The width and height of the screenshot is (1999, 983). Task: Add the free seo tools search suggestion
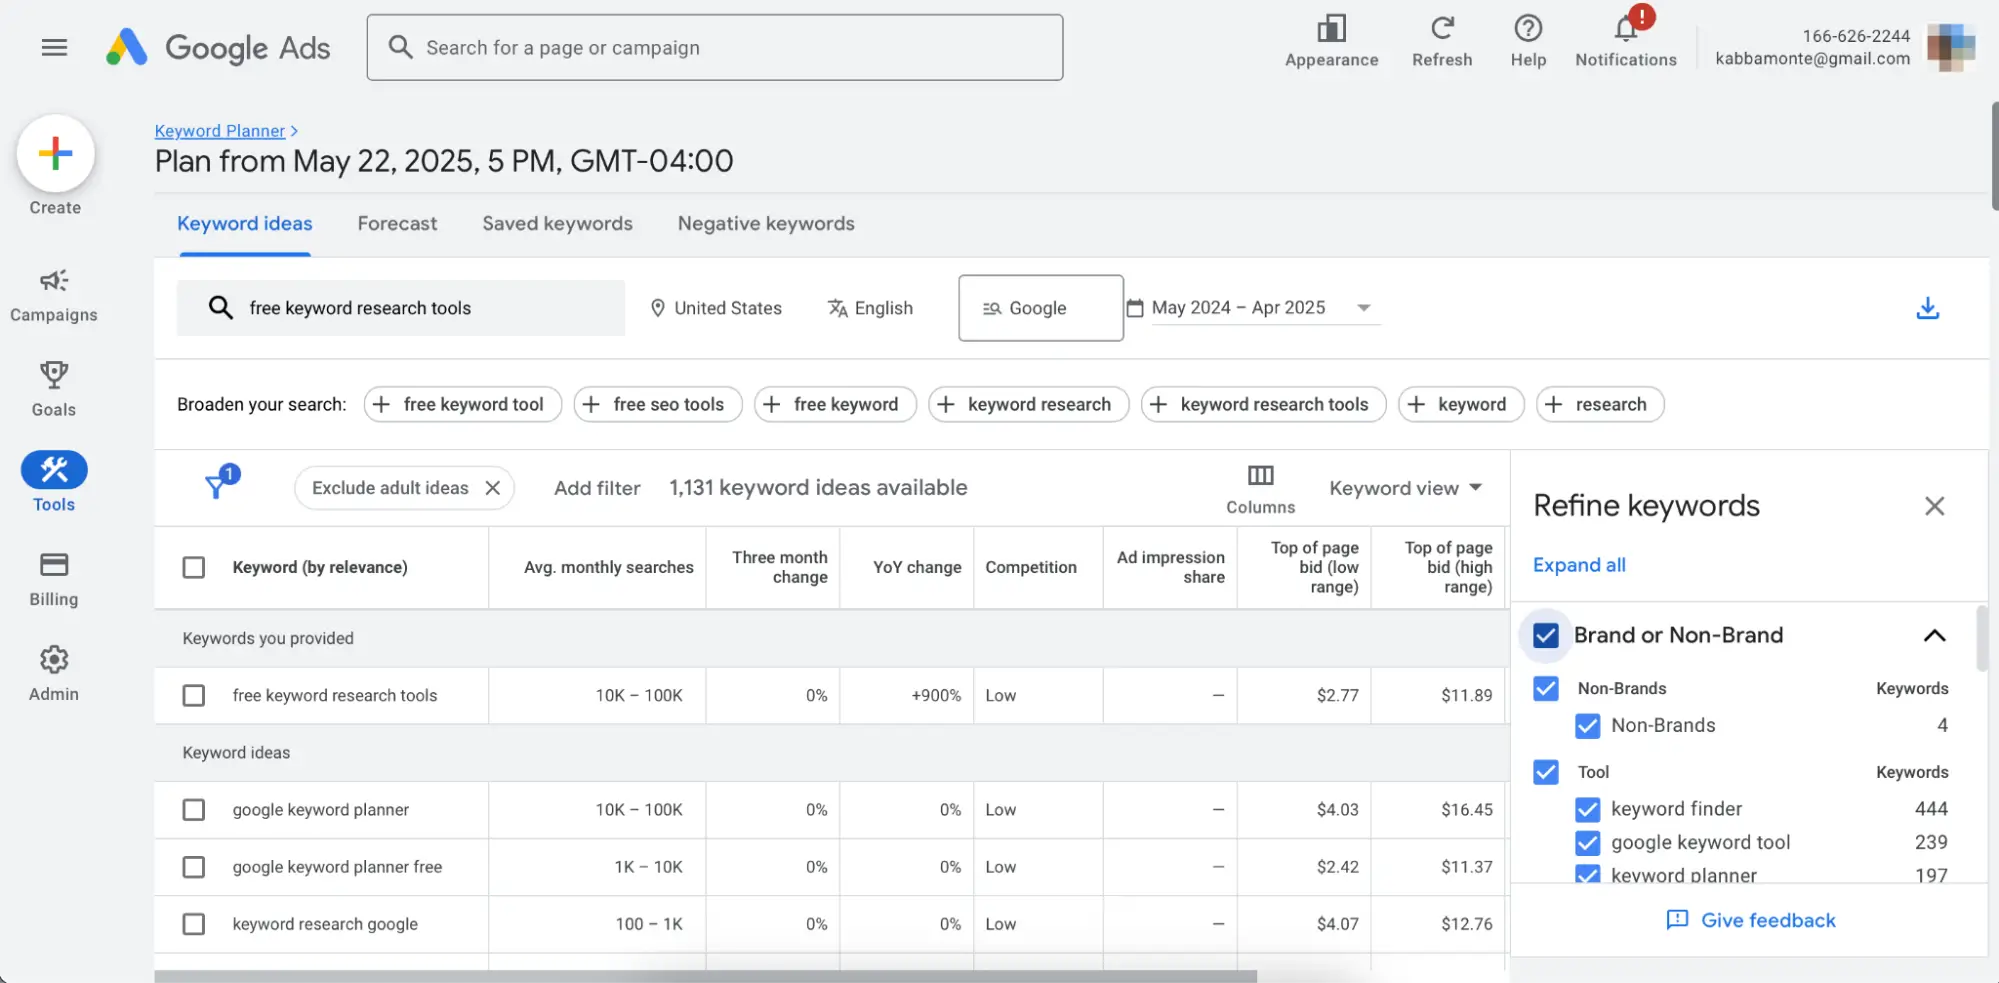pos(657,404)
